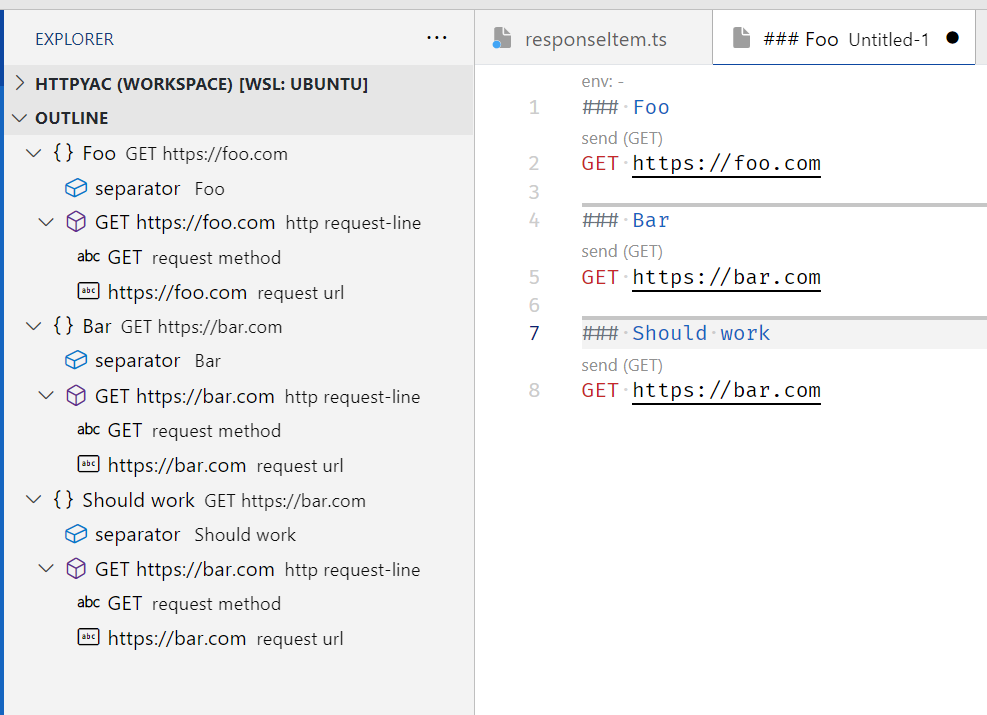Click the http request-line icon for GET https://bar.com

76,395
